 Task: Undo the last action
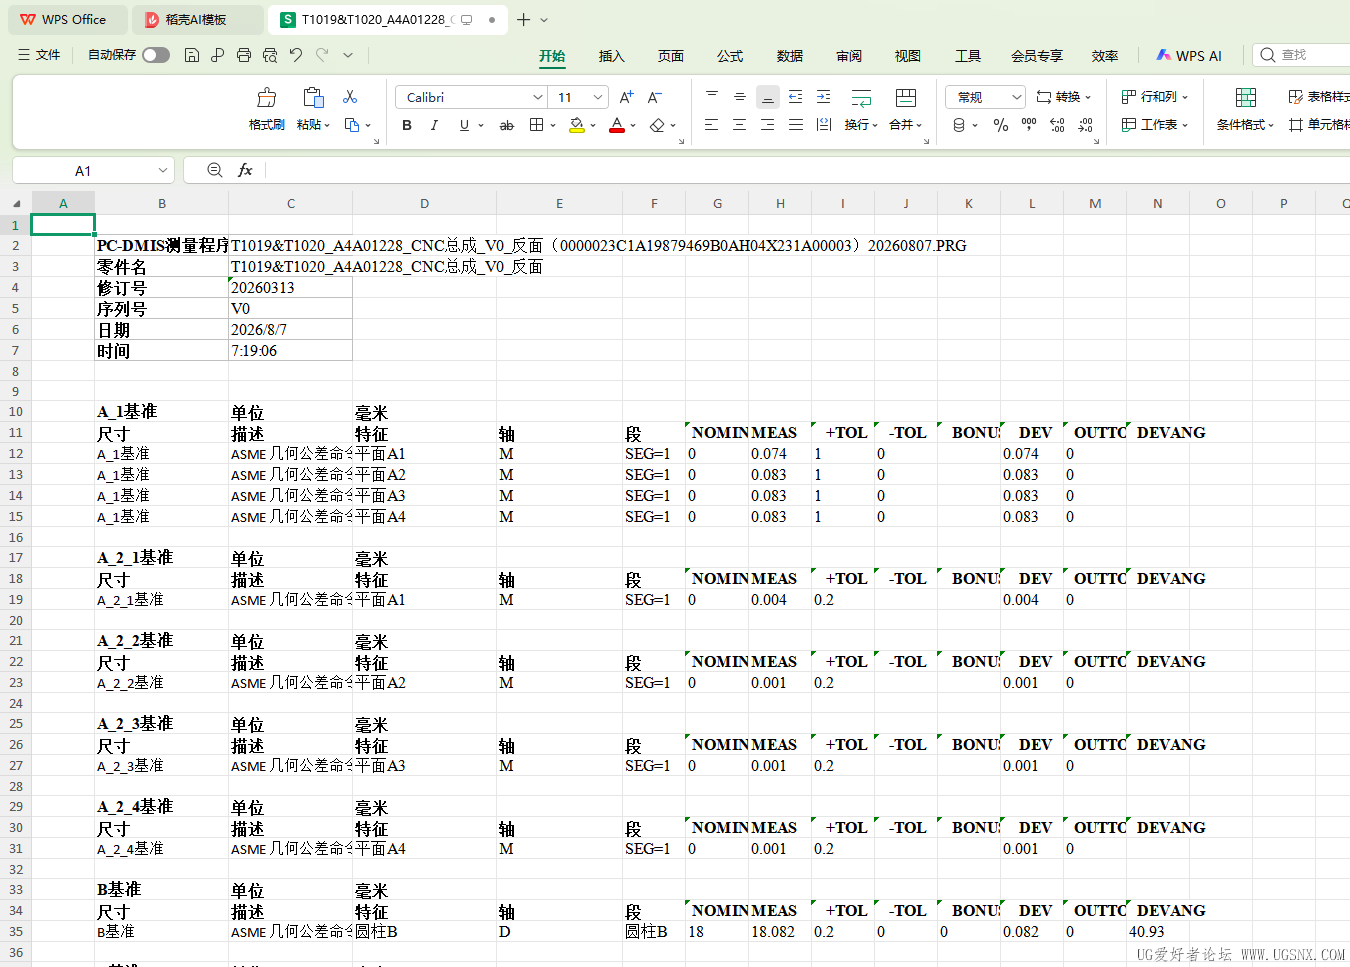[296, 55]
